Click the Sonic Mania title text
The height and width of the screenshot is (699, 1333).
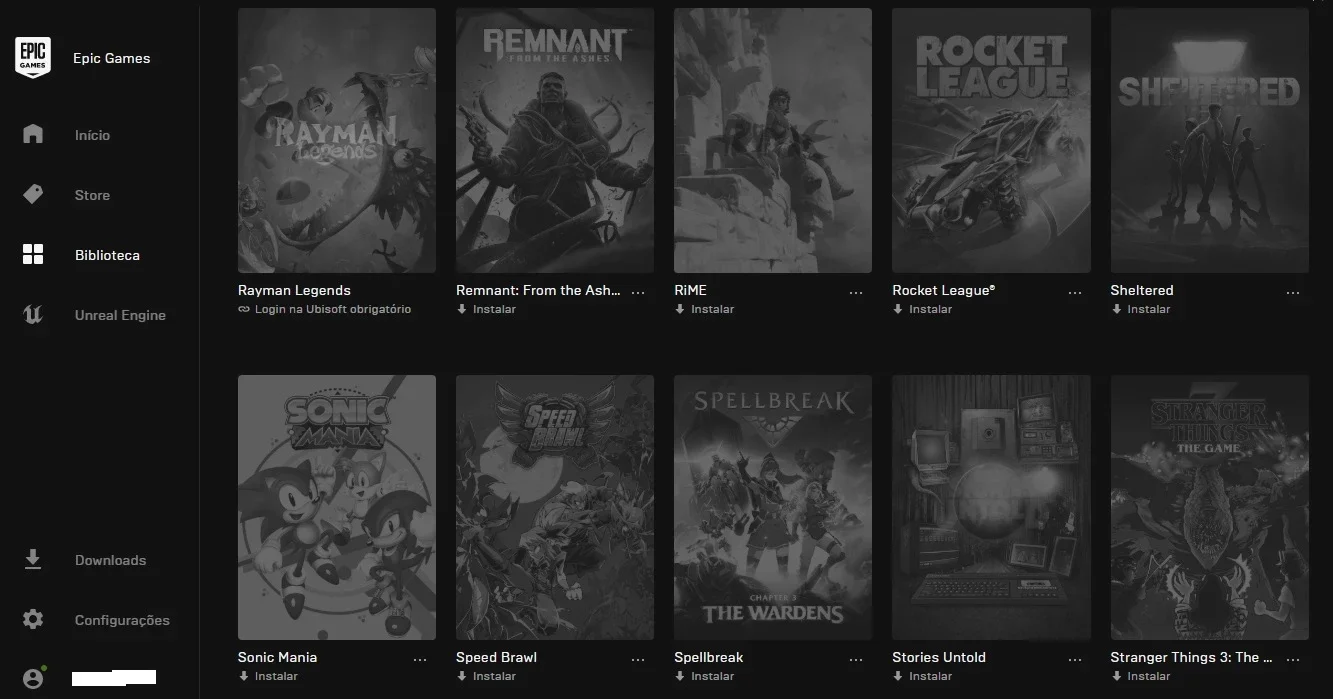tap(277, 657)
